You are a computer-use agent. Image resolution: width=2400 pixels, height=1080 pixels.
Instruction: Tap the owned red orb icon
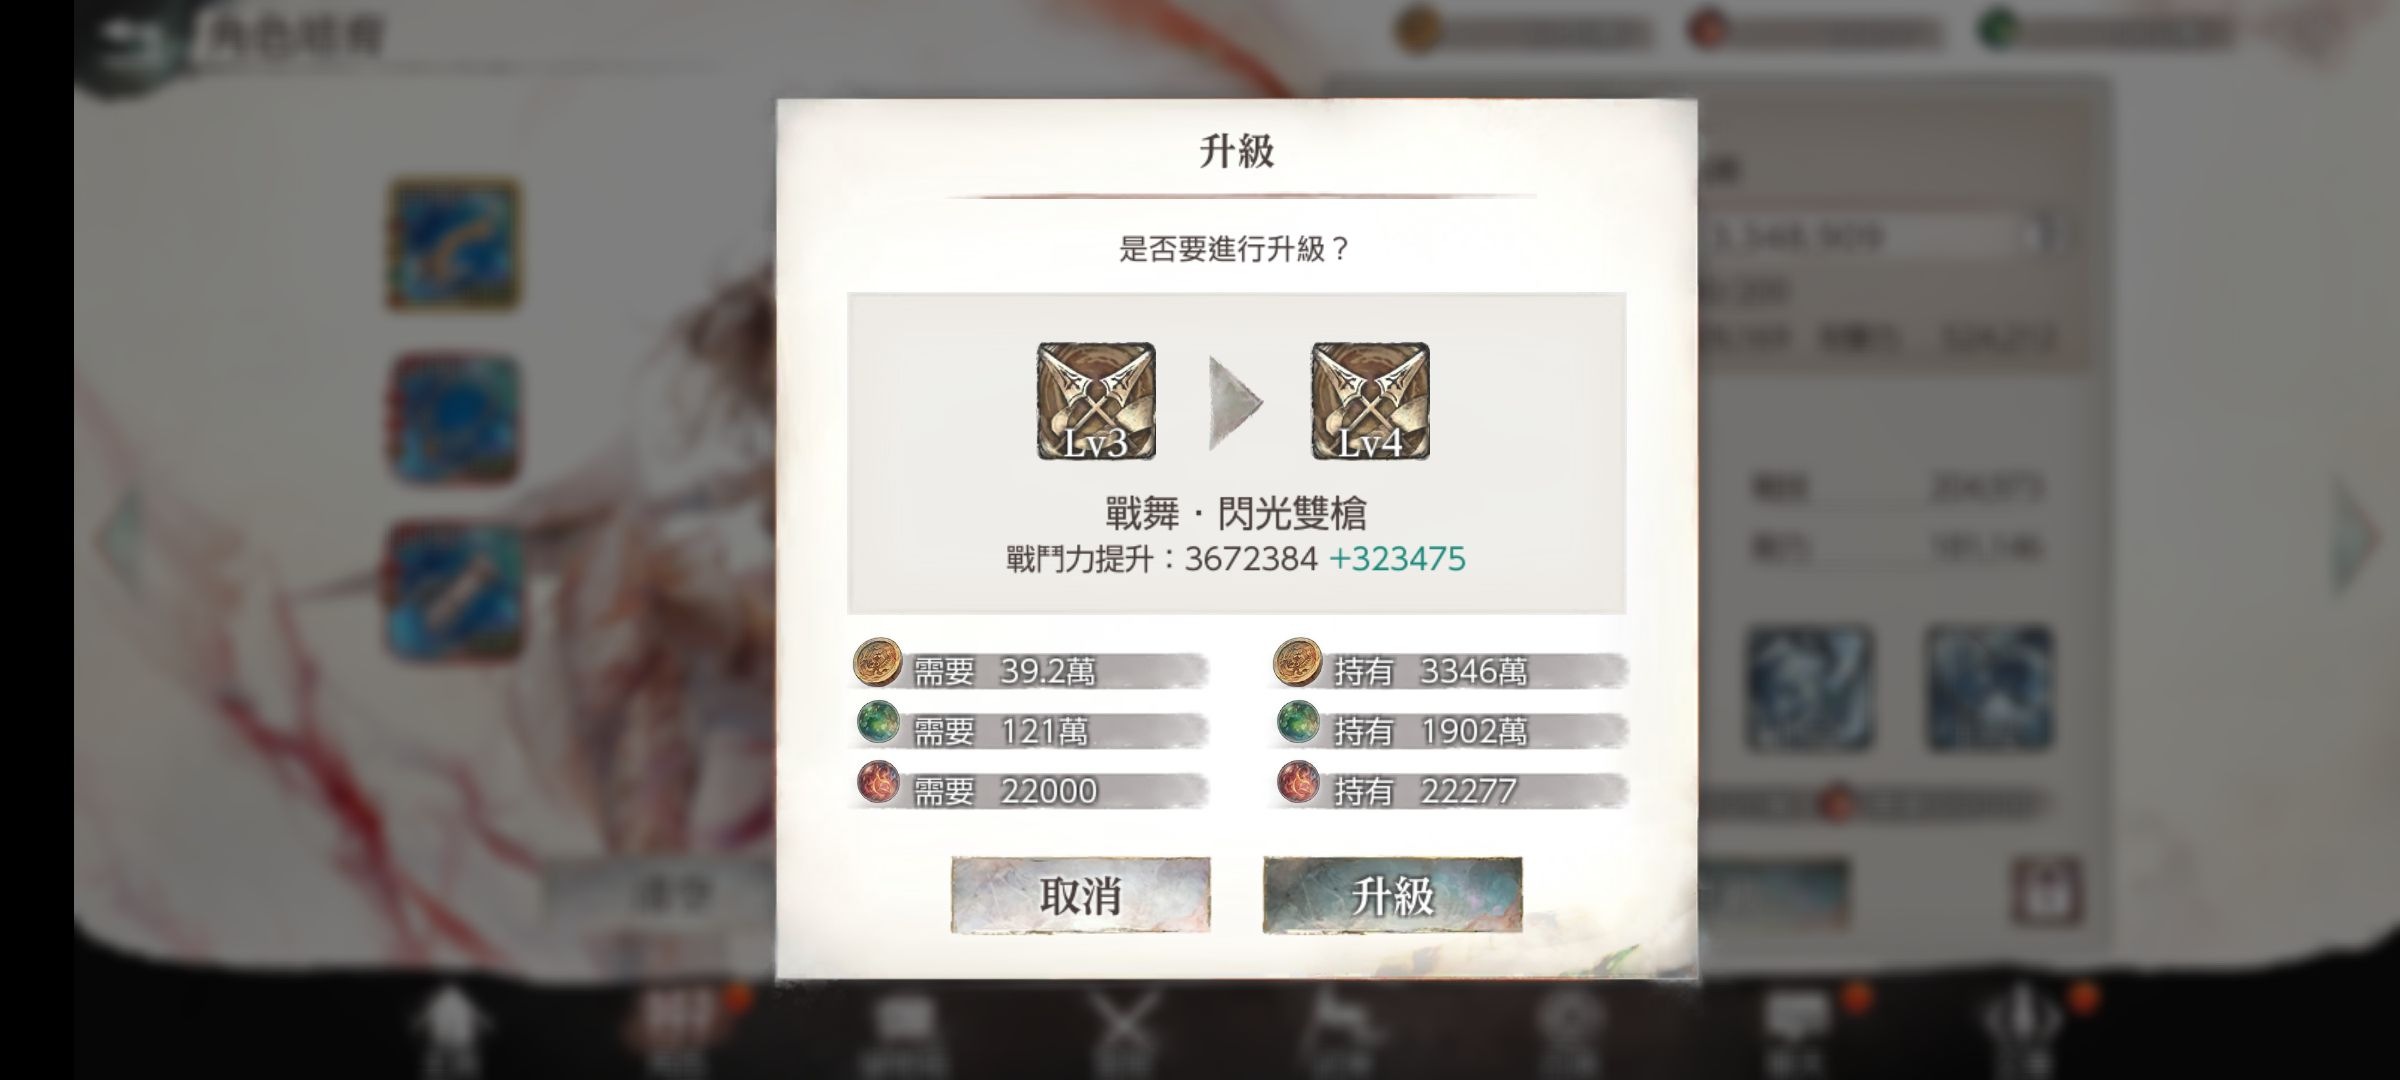click(1297, 784)
